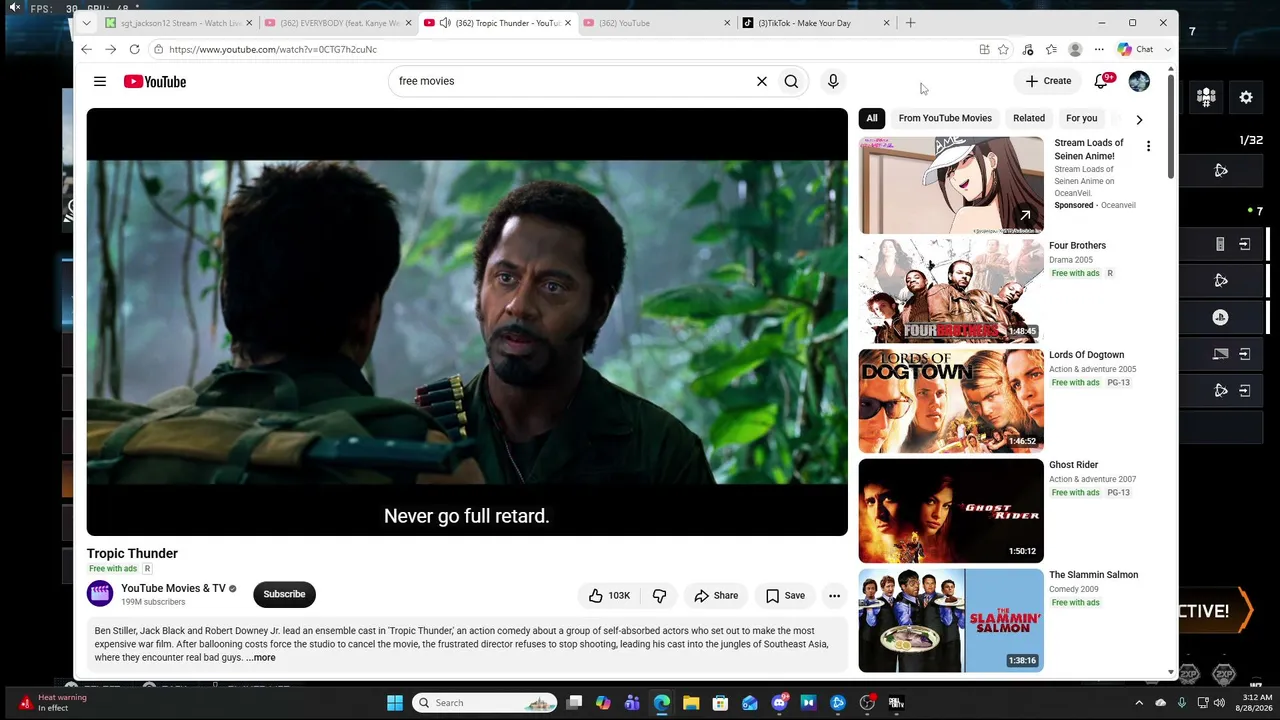This screenshot has height=720, width=1280.
Task: Open the Seinen Anime sponsored thumbnail
Action: click(x=951, y=185)
